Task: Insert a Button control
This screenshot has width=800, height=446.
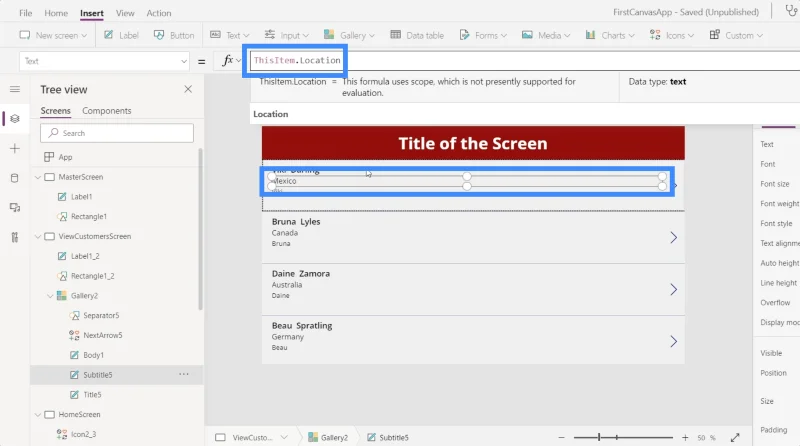Action: [x=174, y=35]
